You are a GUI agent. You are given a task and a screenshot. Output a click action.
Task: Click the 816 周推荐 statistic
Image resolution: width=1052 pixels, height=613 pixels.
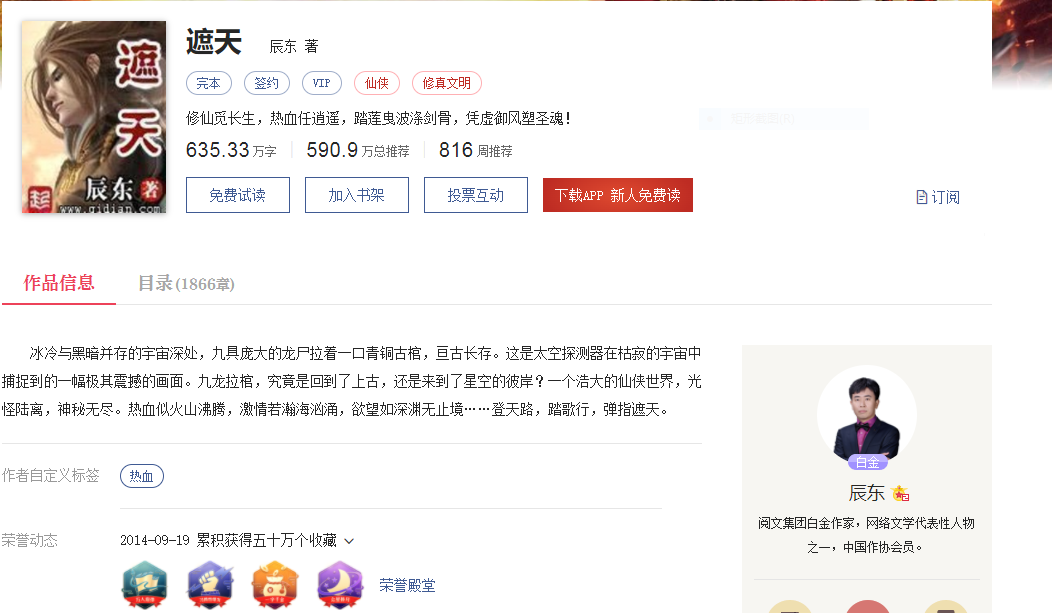tap(476, 150)
